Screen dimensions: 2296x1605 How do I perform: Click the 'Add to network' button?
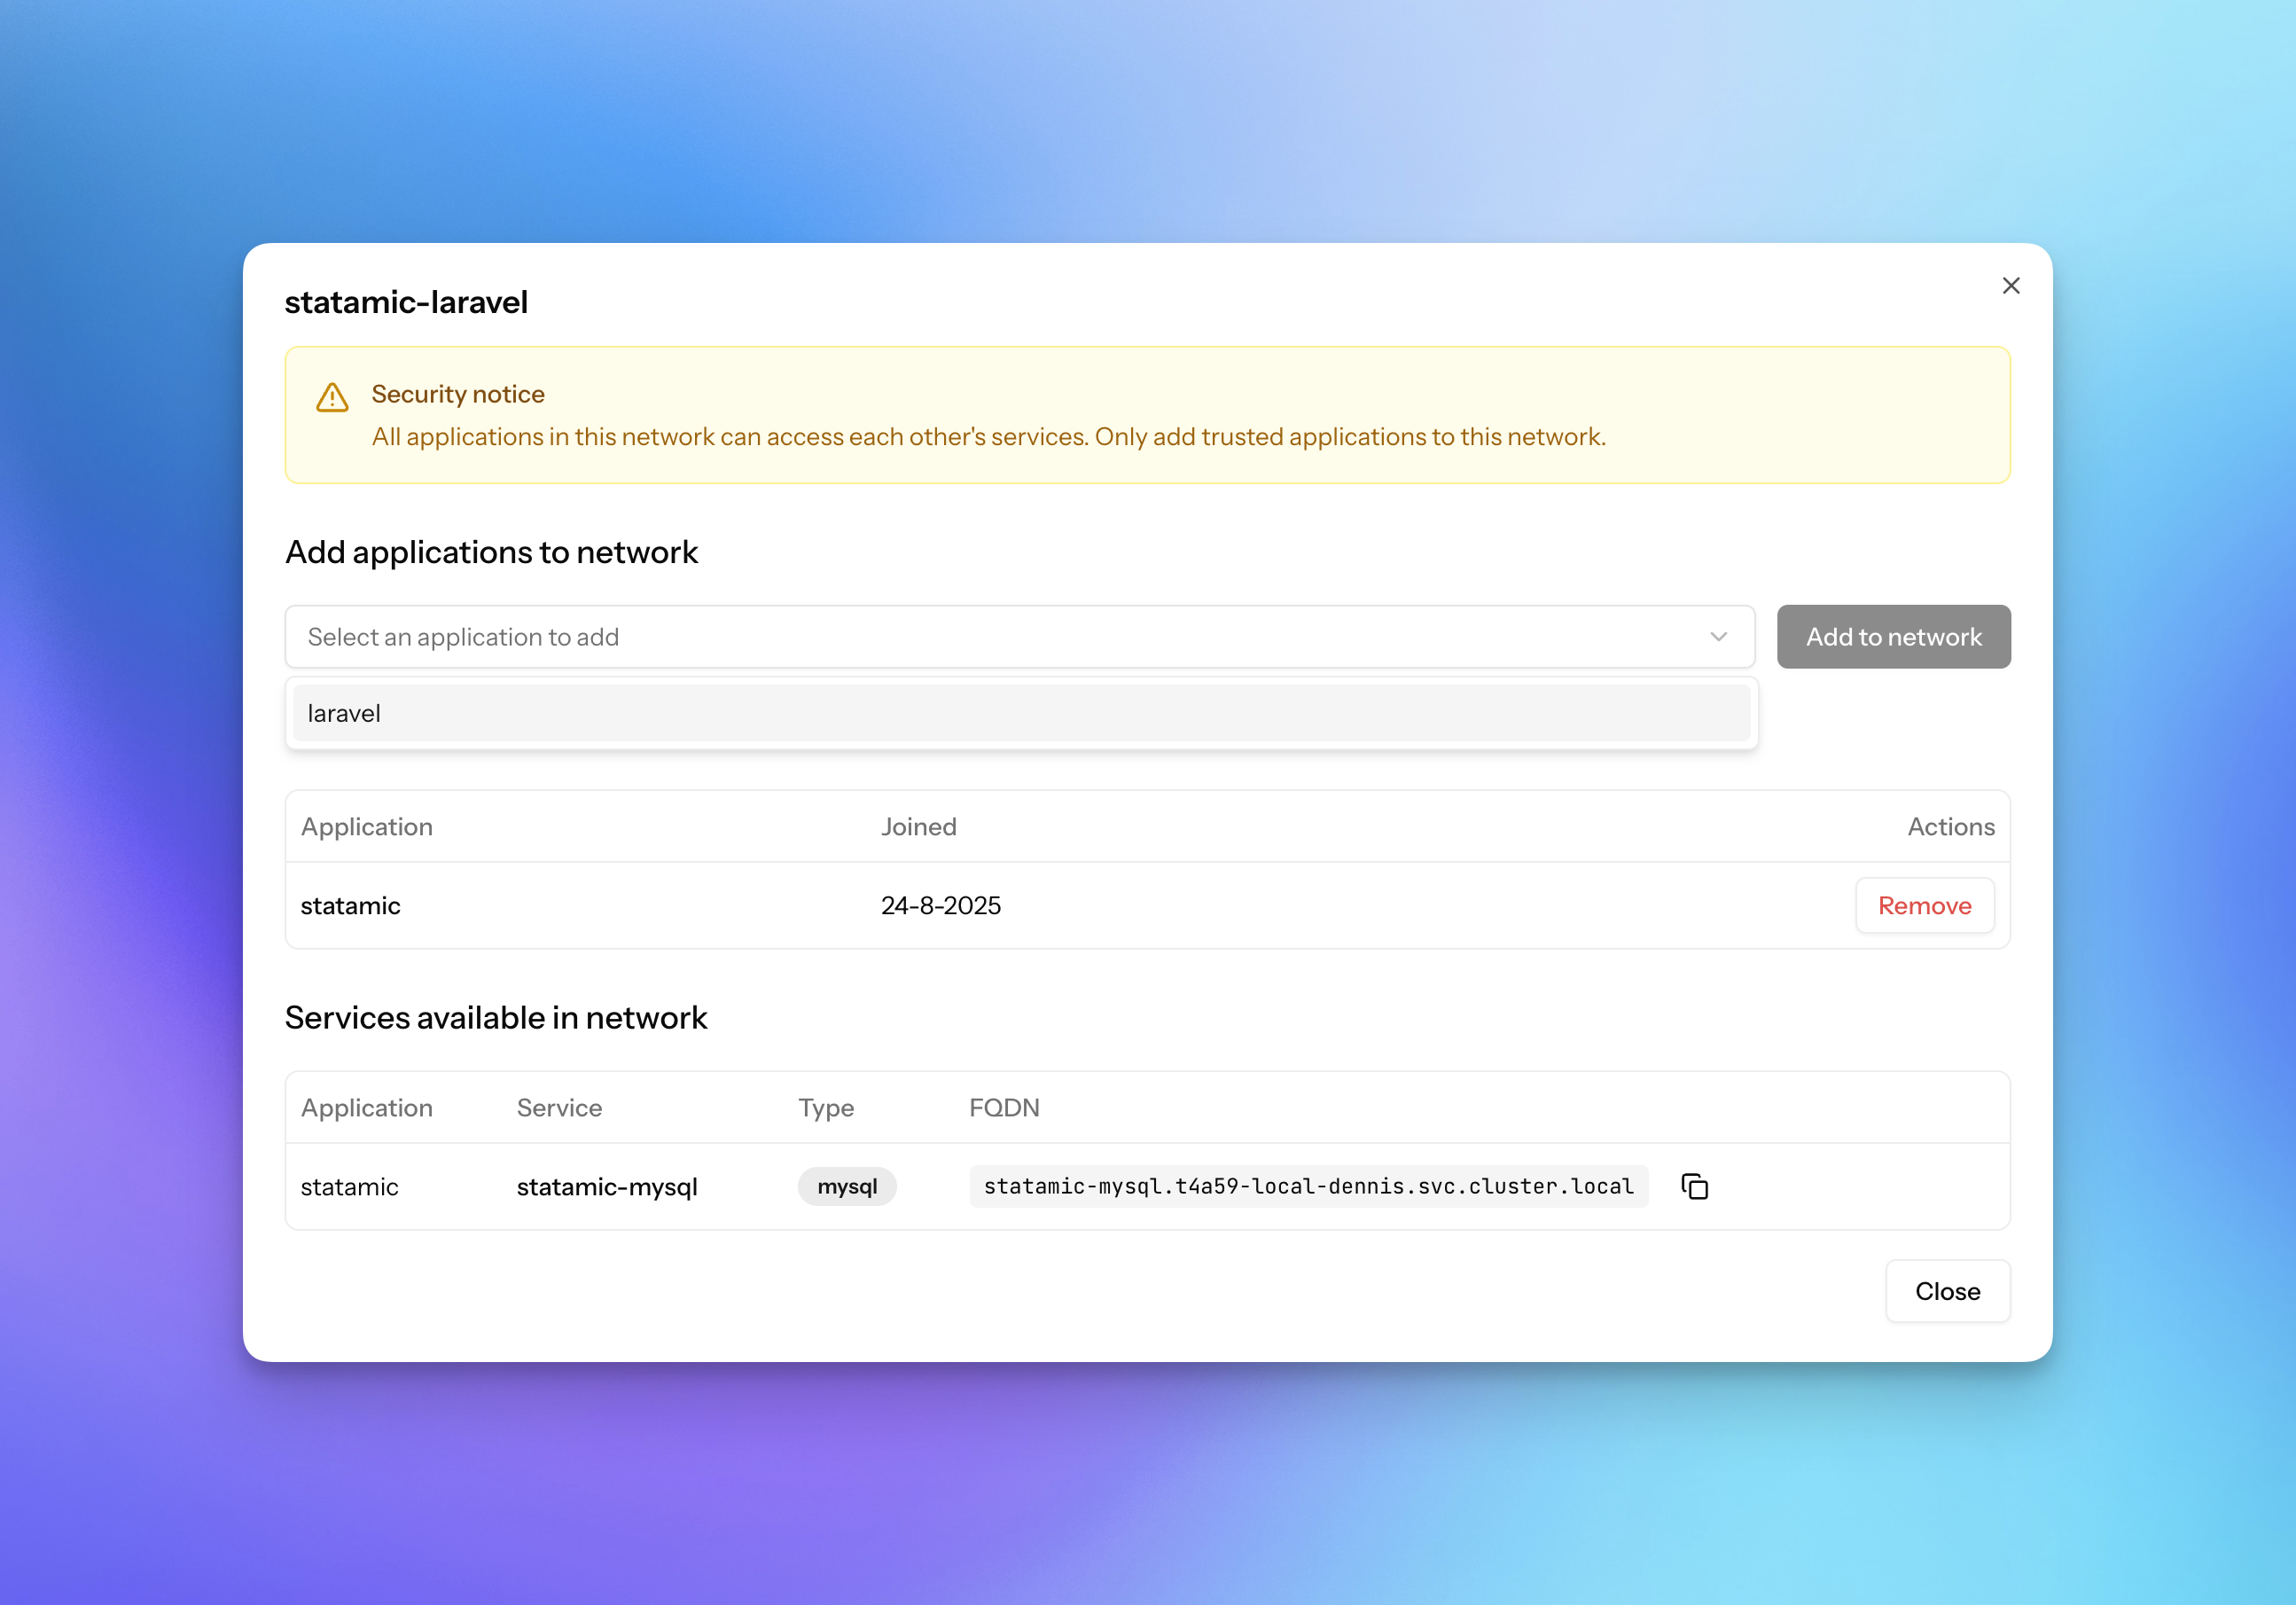(1893, 637)
